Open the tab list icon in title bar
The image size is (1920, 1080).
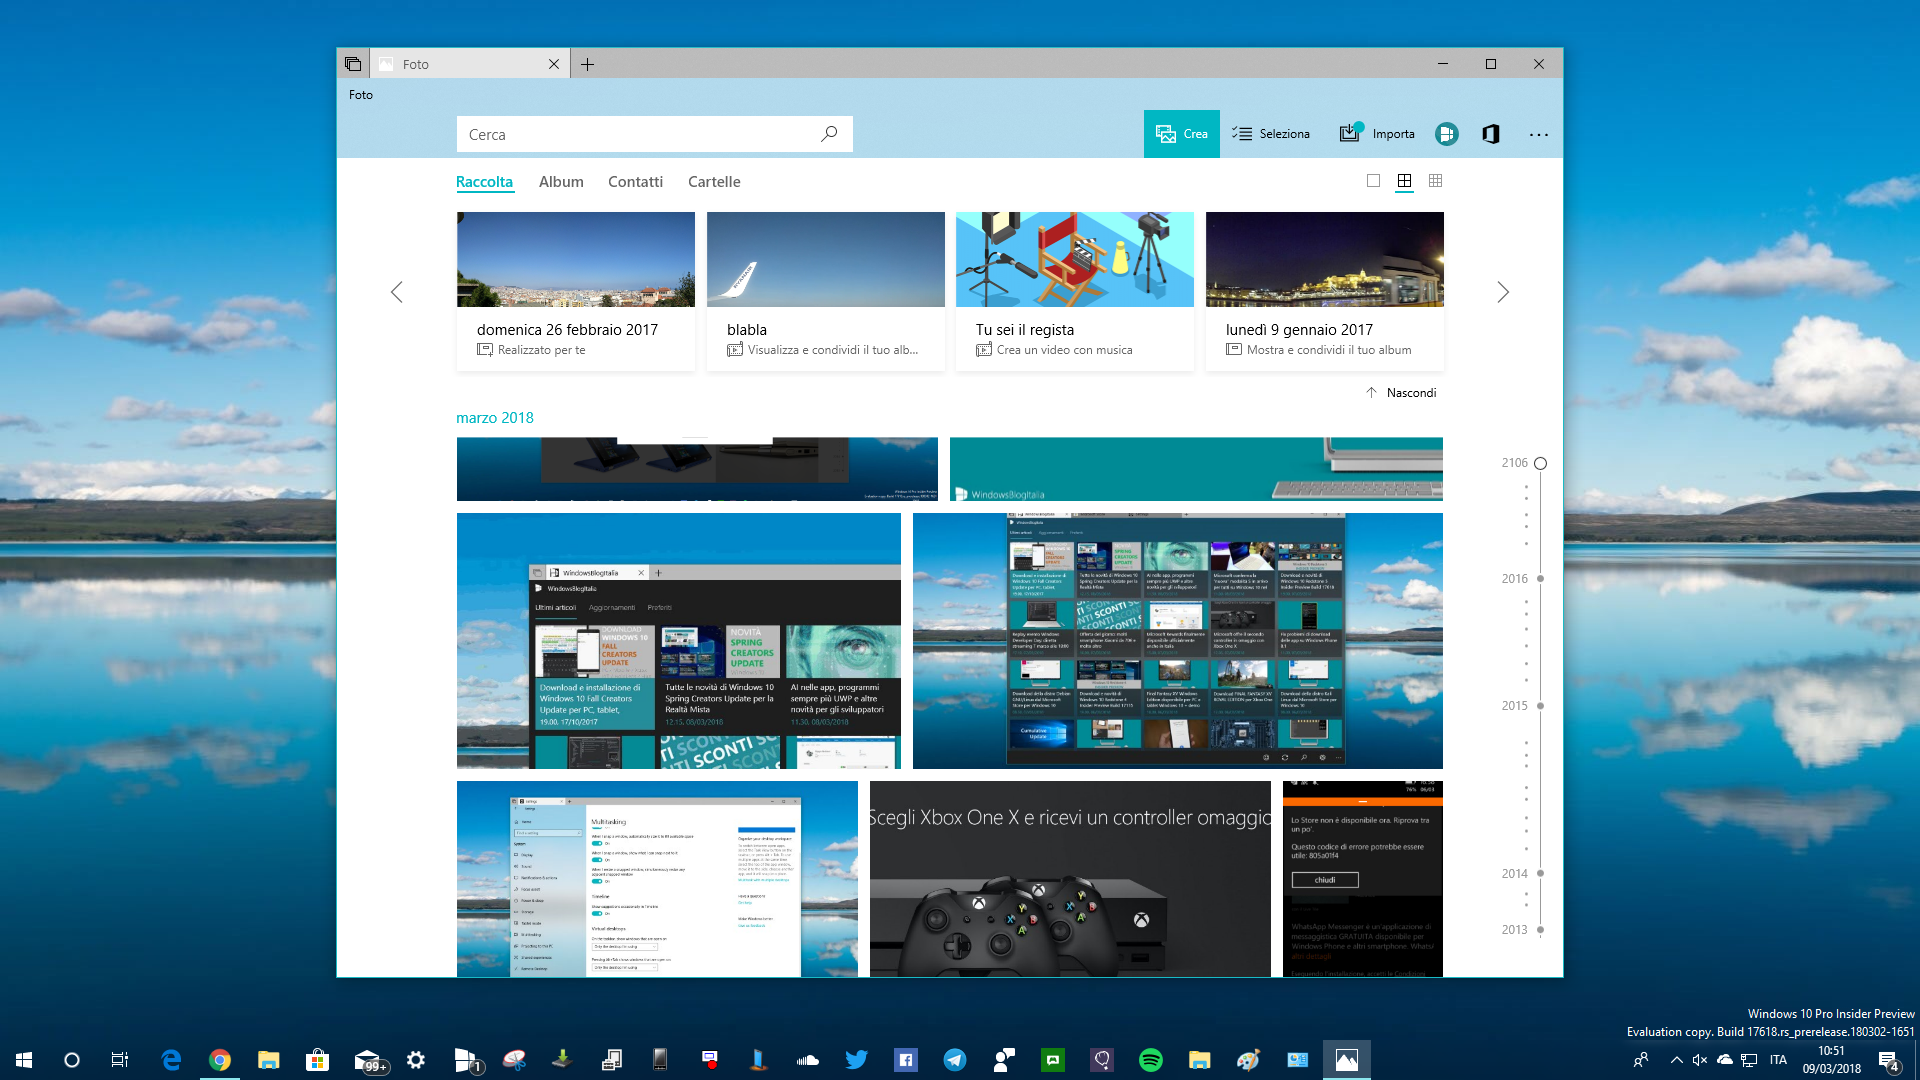point(353,64)
